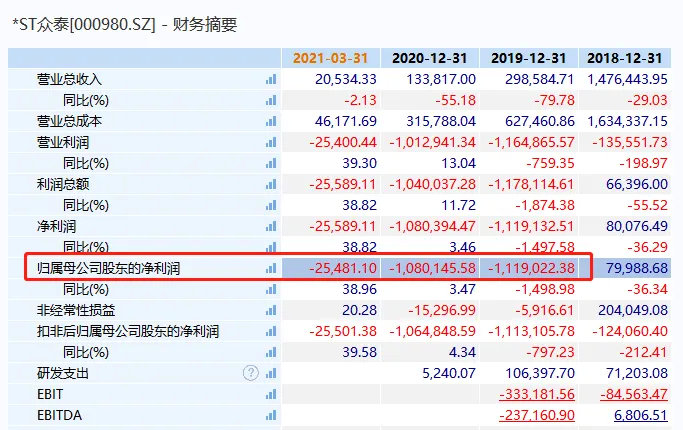This screenshot has height=430, width=683.
Task: Click the cost cell 46,171.69
Action: (x=346, y=121)
